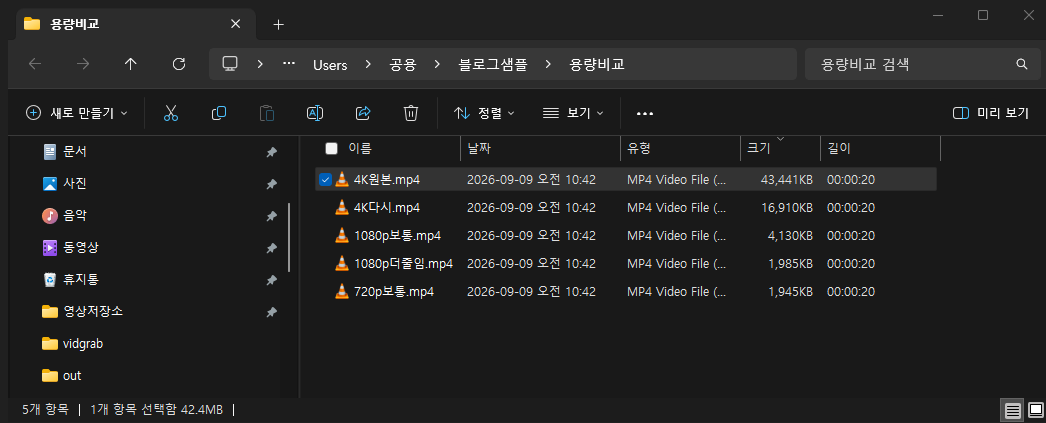Click VLC icon of 720p보통.mp4

coord(342,292)
